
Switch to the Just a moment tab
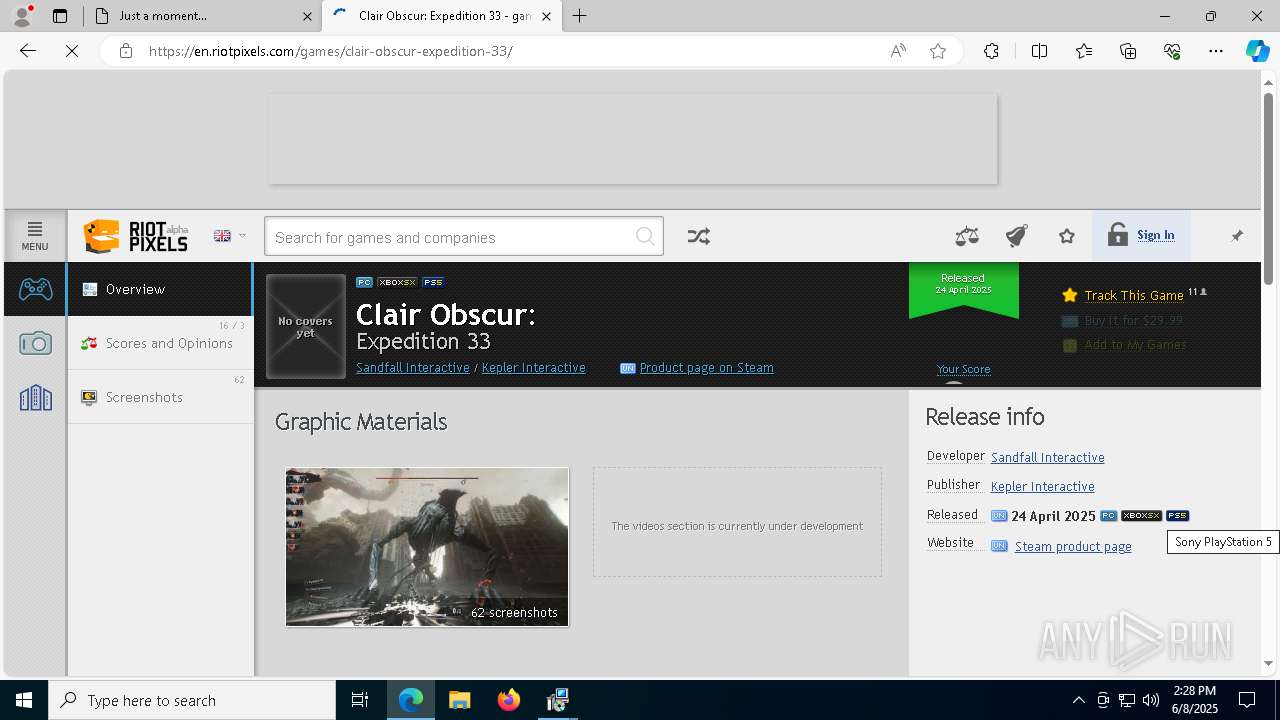[x=203, y=16]
